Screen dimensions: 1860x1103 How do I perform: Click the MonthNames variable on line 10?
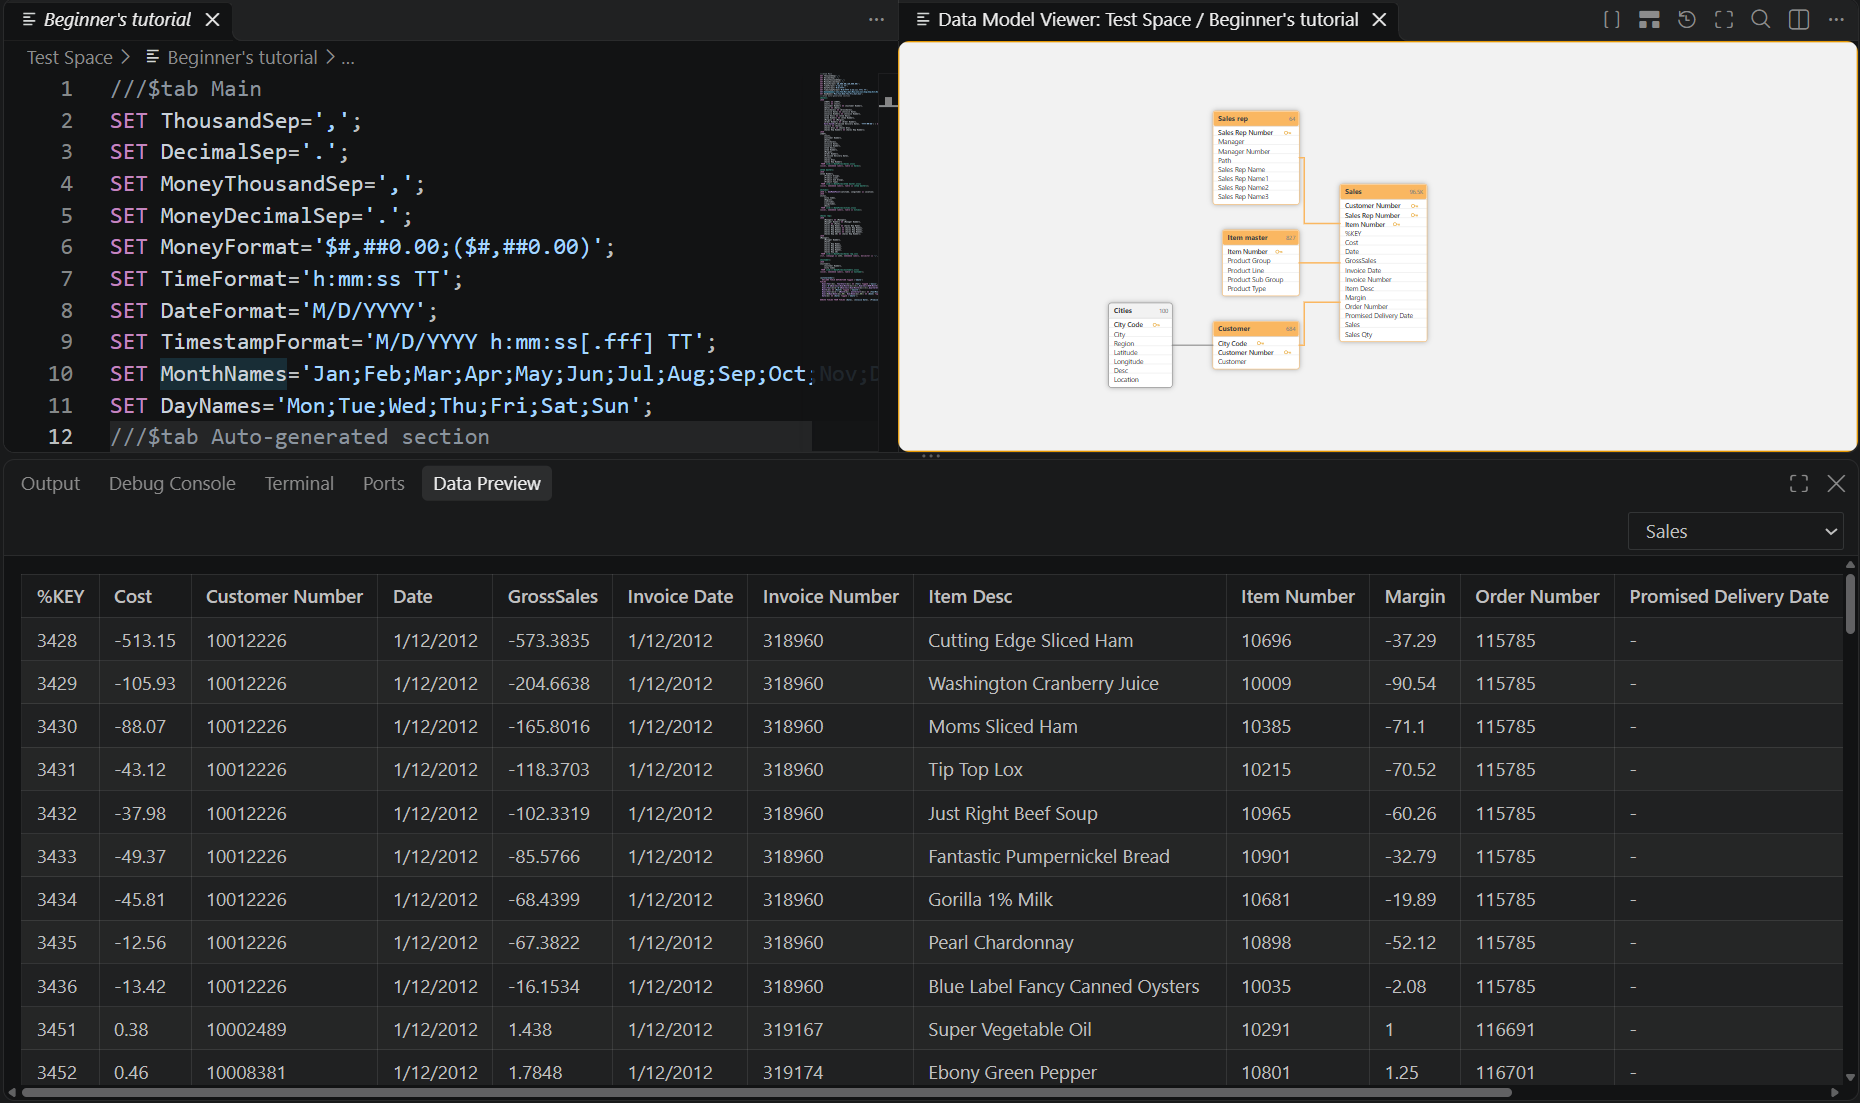click(223, 374)
